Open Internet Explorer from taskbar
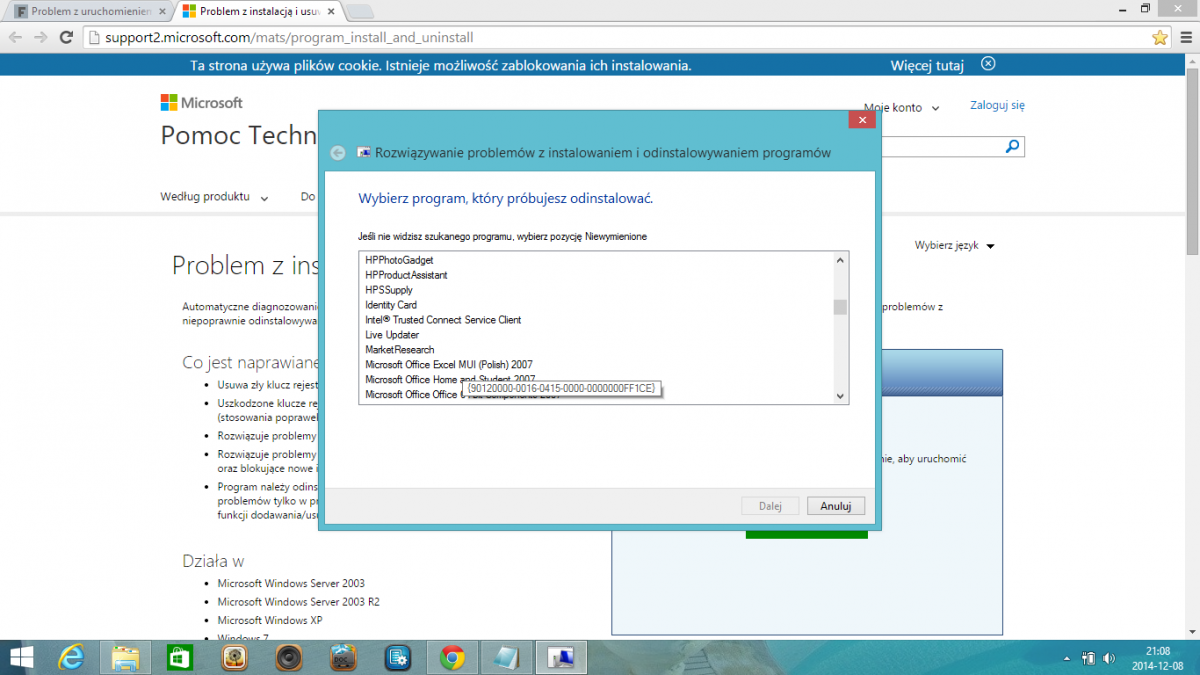Screen dimensions: 1200x675 coord(72,657)
